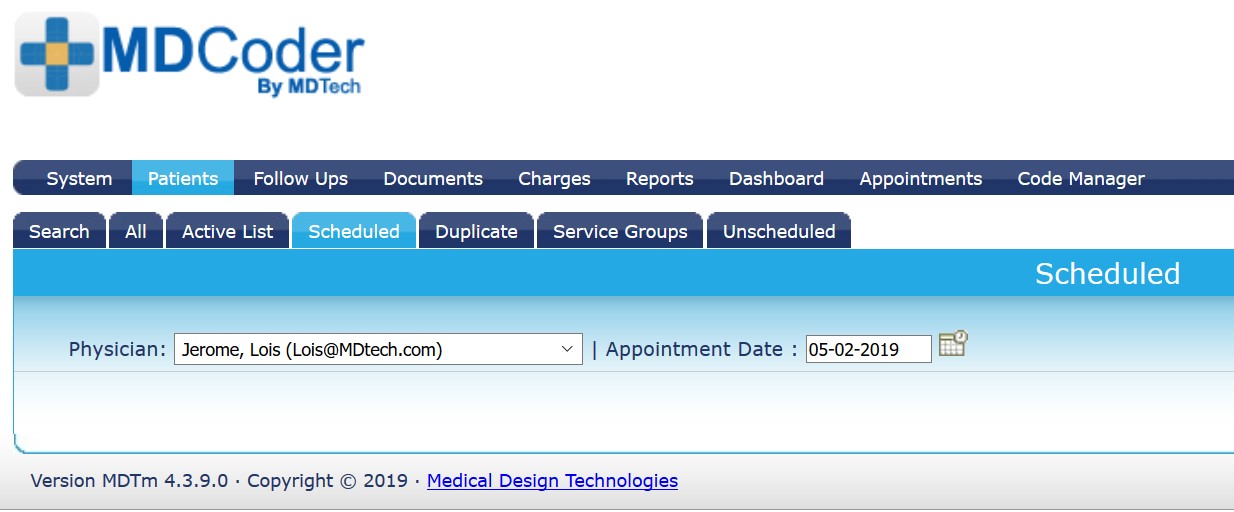Open the System menu

(x=79, y=178)
